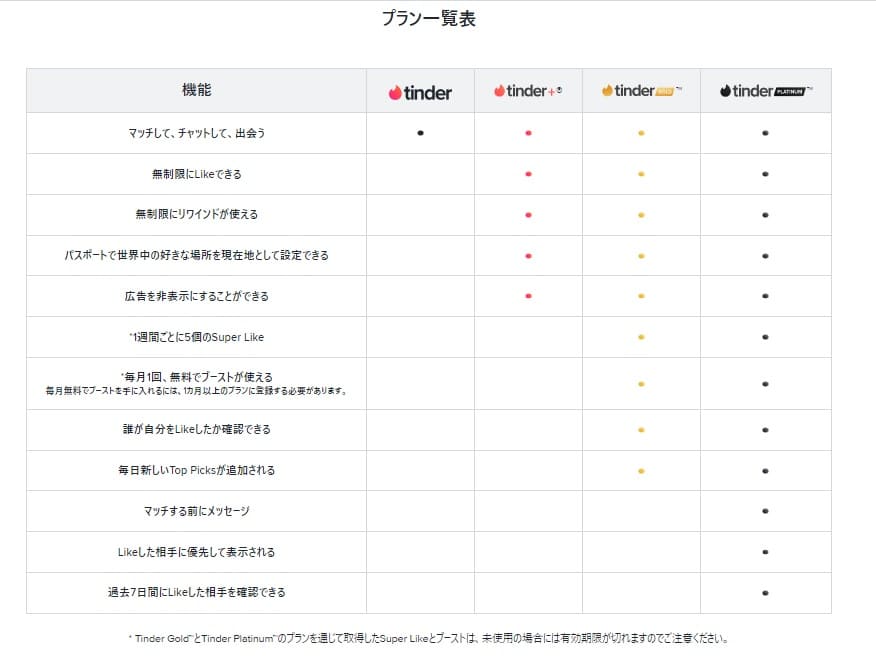Screen dimensions: 876x659
Task: Click gold dot in パスポート row
Action: click(641, 256)
